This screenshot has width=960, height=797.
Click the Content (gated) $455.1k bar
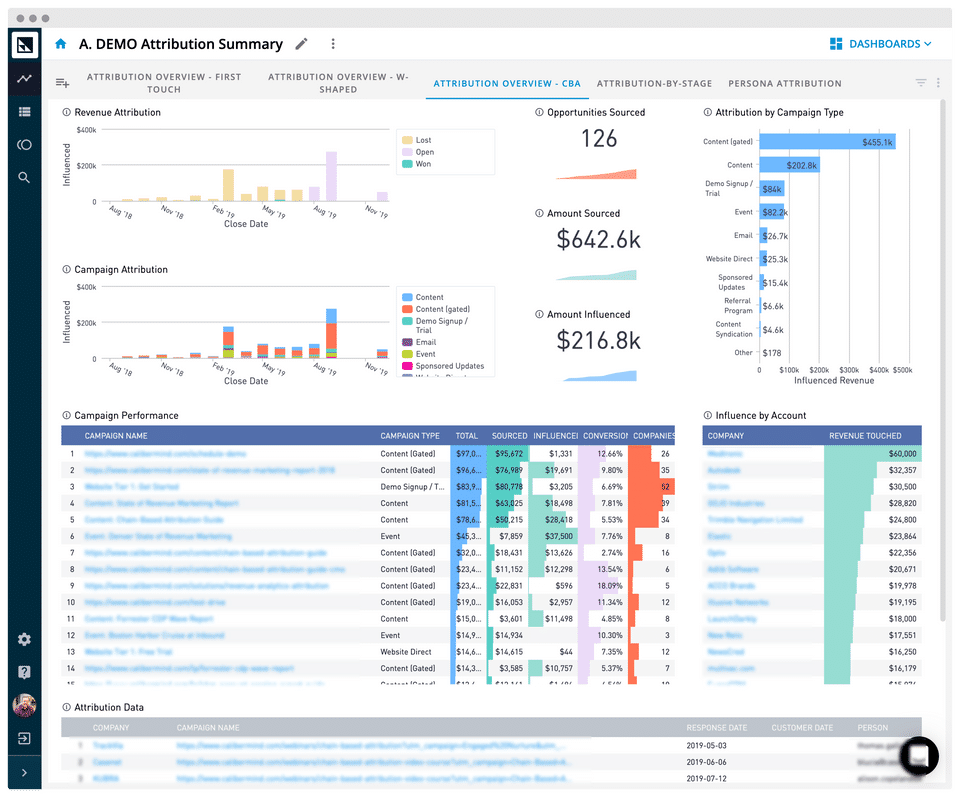(827, 141)
